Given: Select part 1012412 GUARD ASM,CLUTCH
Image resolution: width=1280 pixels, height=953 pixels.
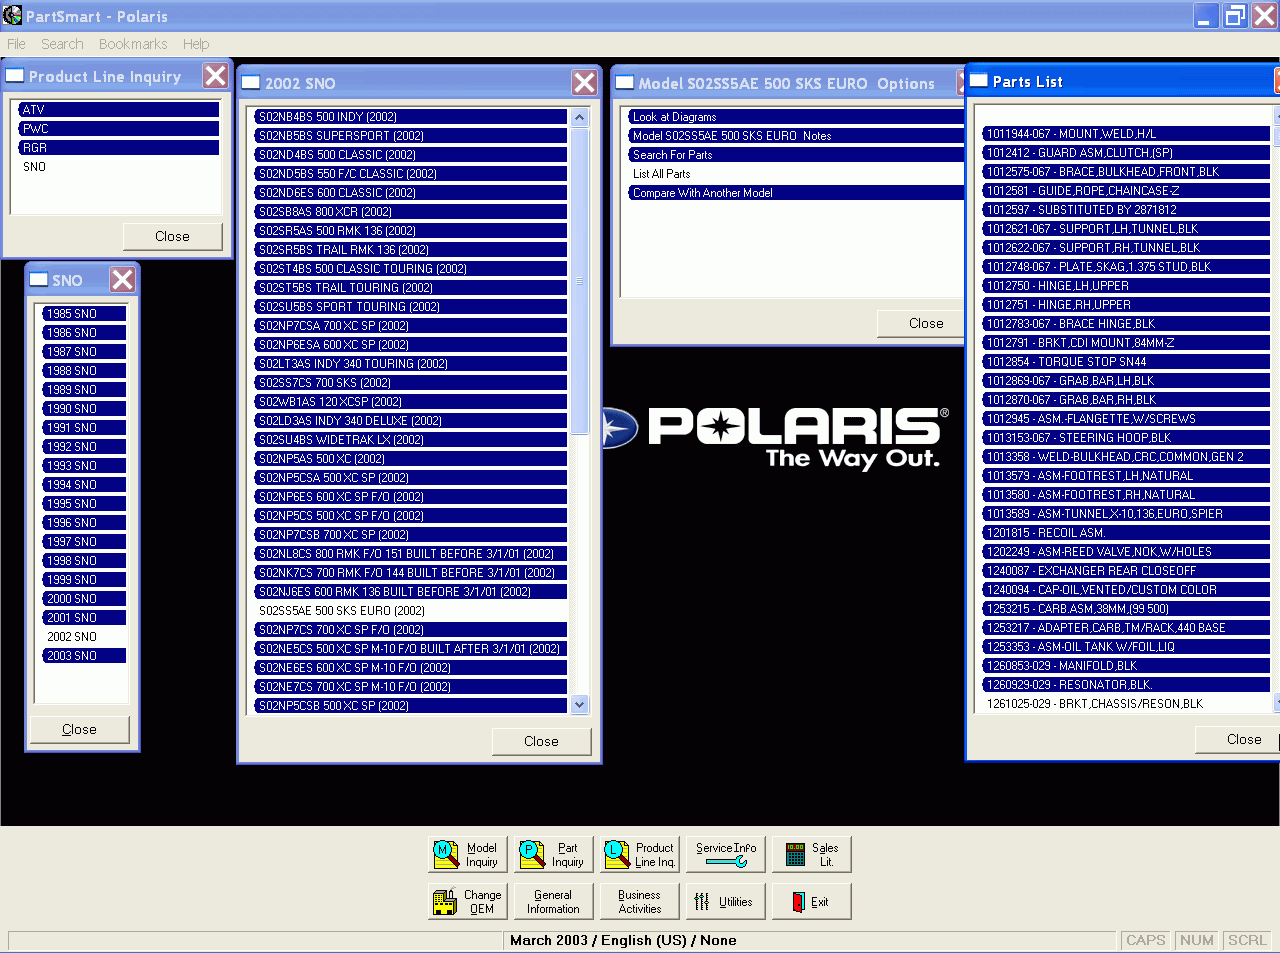Looking at the screenshot, I should (x=1126, y=153).
